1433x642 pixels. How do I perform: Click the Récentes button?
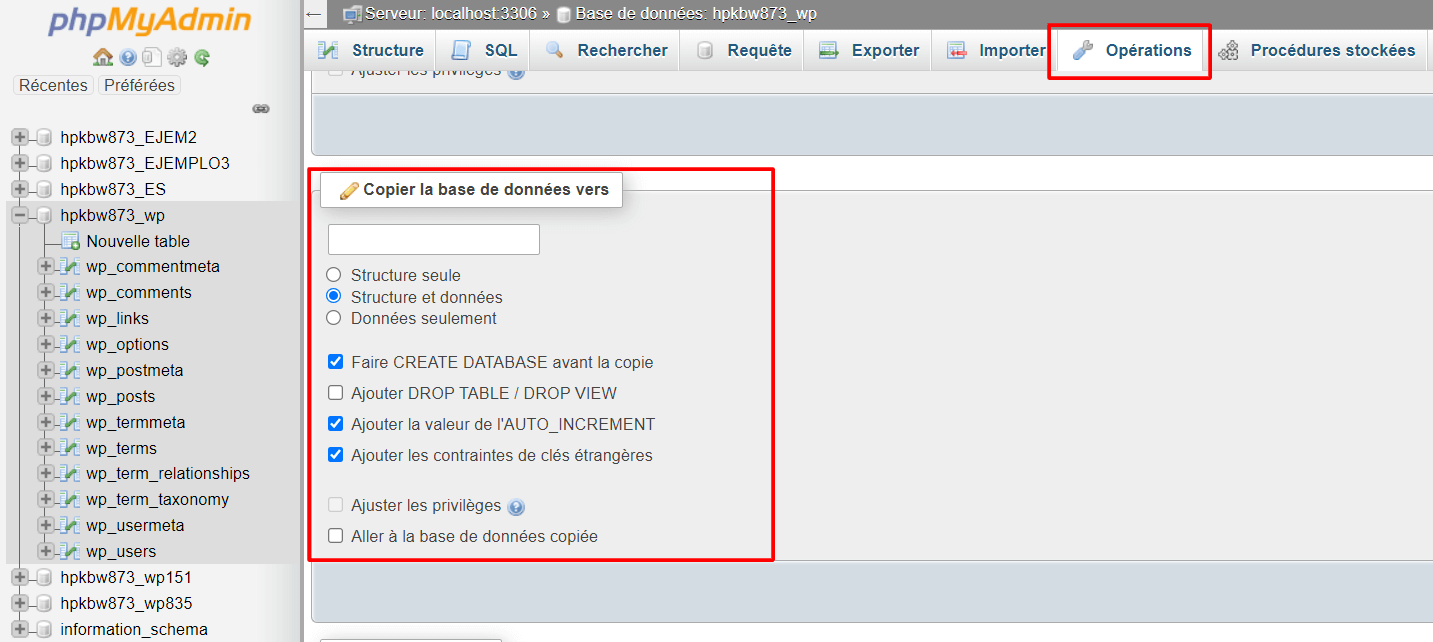(x=53, y=86)
